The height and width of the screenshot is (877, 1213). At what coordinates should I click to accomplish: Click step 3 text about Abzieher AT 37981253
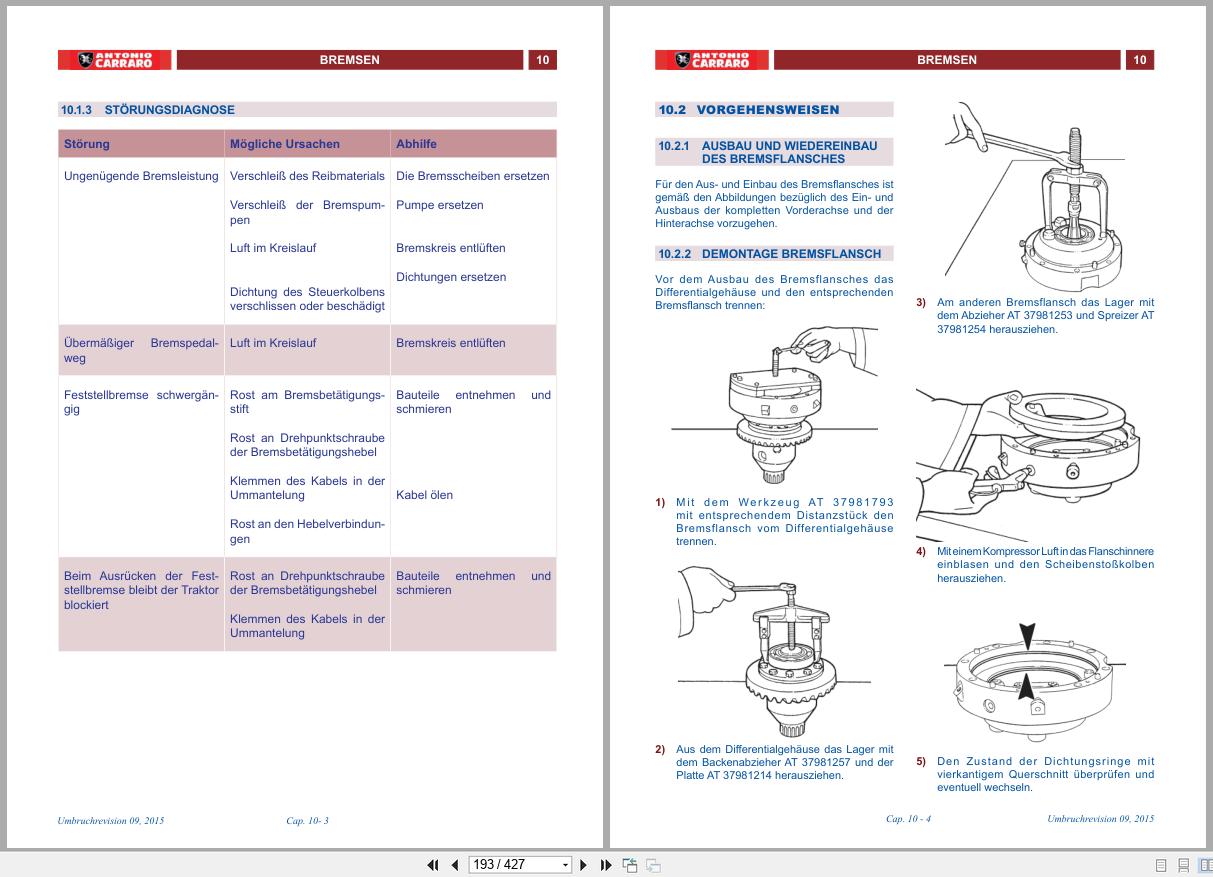pyautogui.click(x=1045, y=315)
